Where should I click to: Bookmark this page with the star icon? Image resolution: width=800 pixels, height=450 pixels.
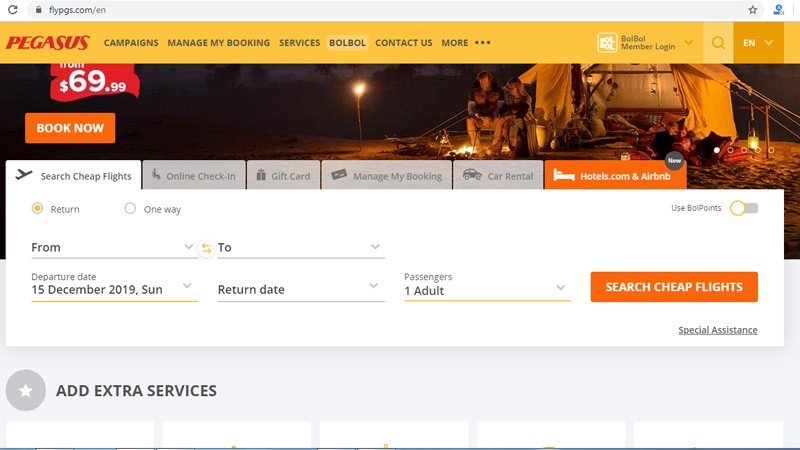pyautogui.click(x=753, y=10)
